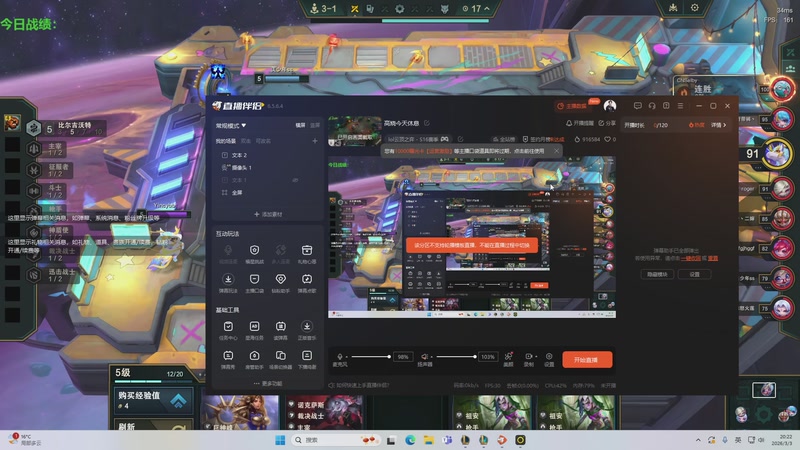Show more tools via 更多功能
The height and width of the screenshot is (450, 800).
pos(267,383)
